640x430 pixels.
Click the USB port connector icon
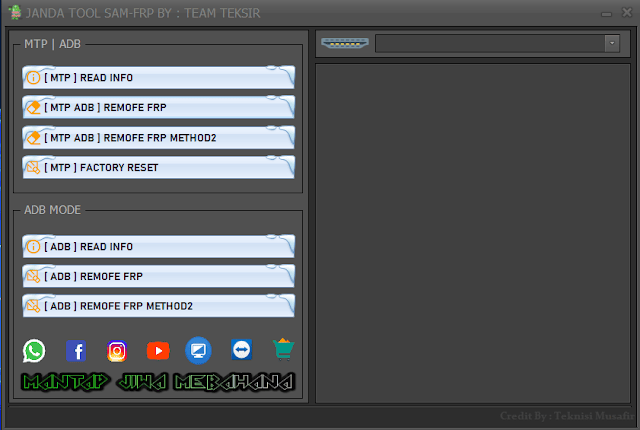click(345, 43)
